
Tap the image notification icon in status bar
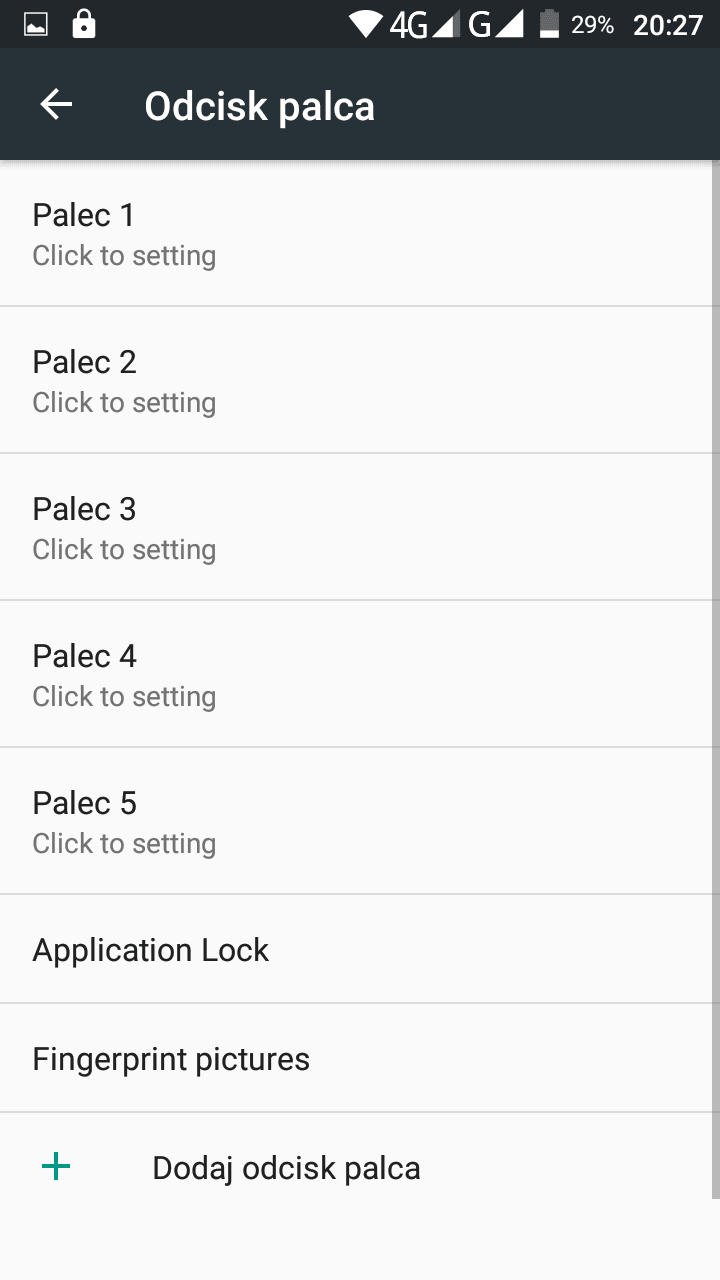(36, 25)
